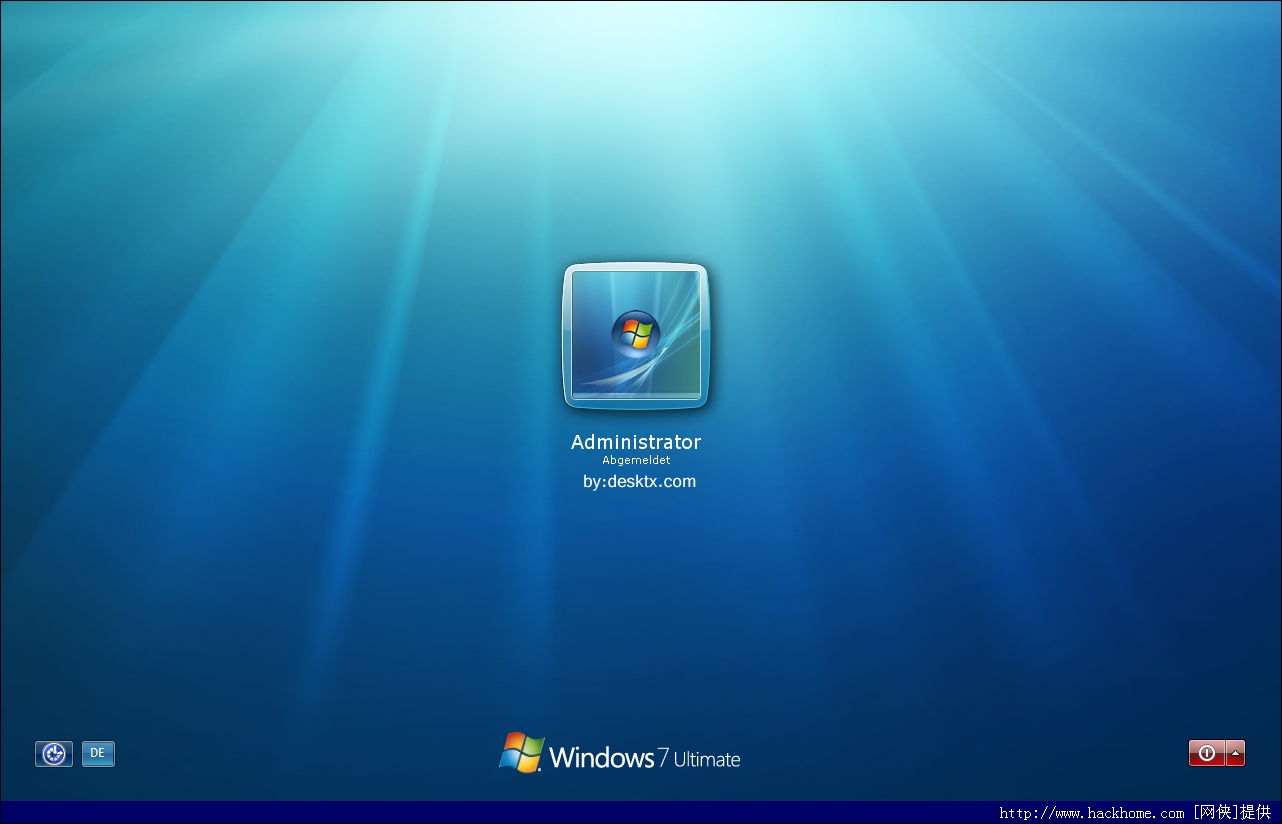Expand the shutdown options arrow
1282x824 pixels.
[1236, 754]
